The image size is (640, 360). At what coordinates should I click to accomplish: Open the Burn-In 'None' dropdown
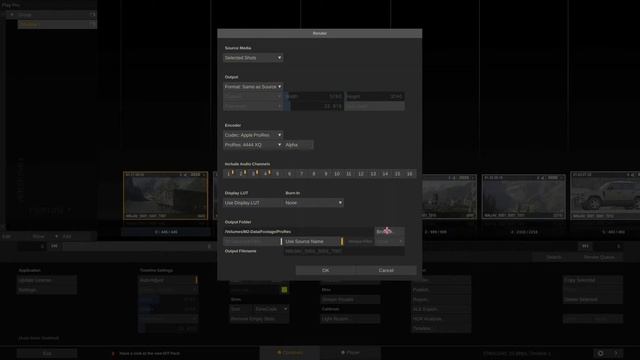313,203
